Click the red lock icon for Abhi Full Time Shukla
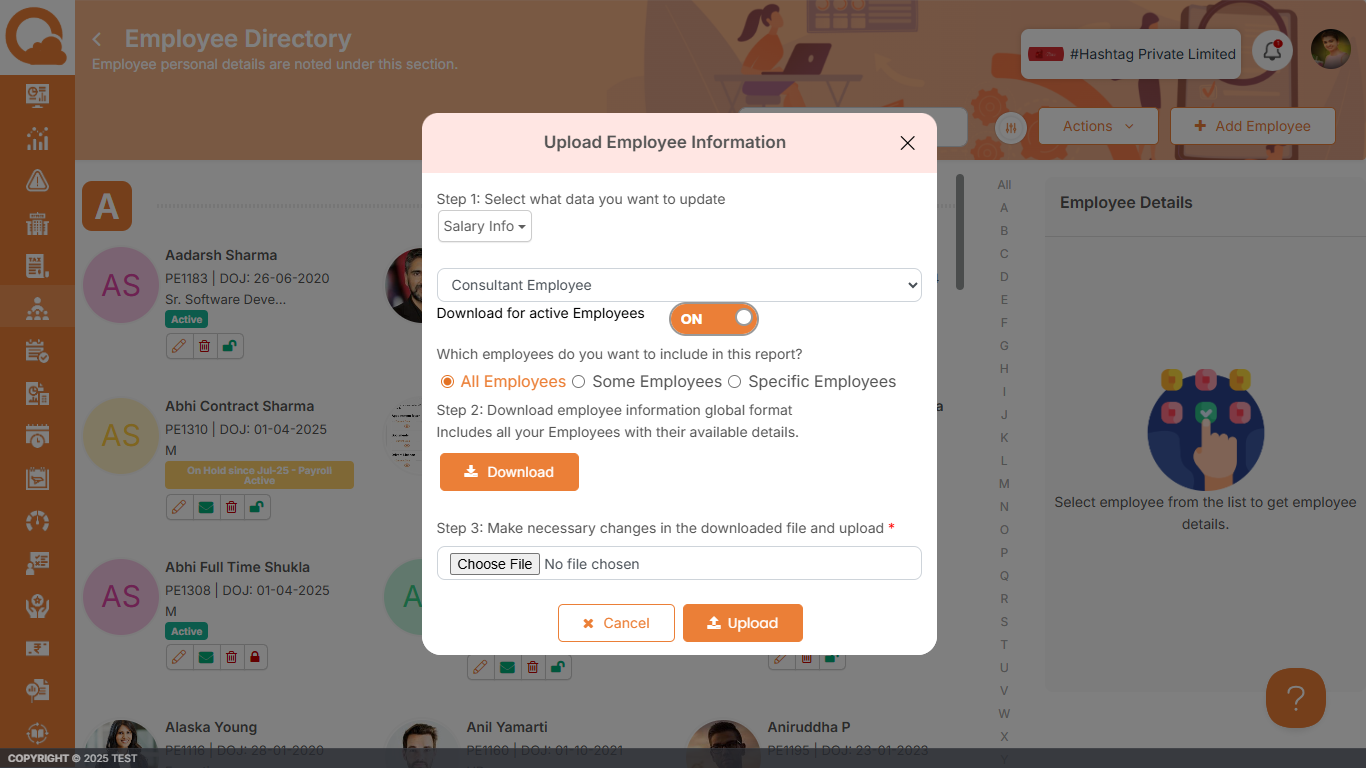This screenshot has width=1366, height=768. 255,657
